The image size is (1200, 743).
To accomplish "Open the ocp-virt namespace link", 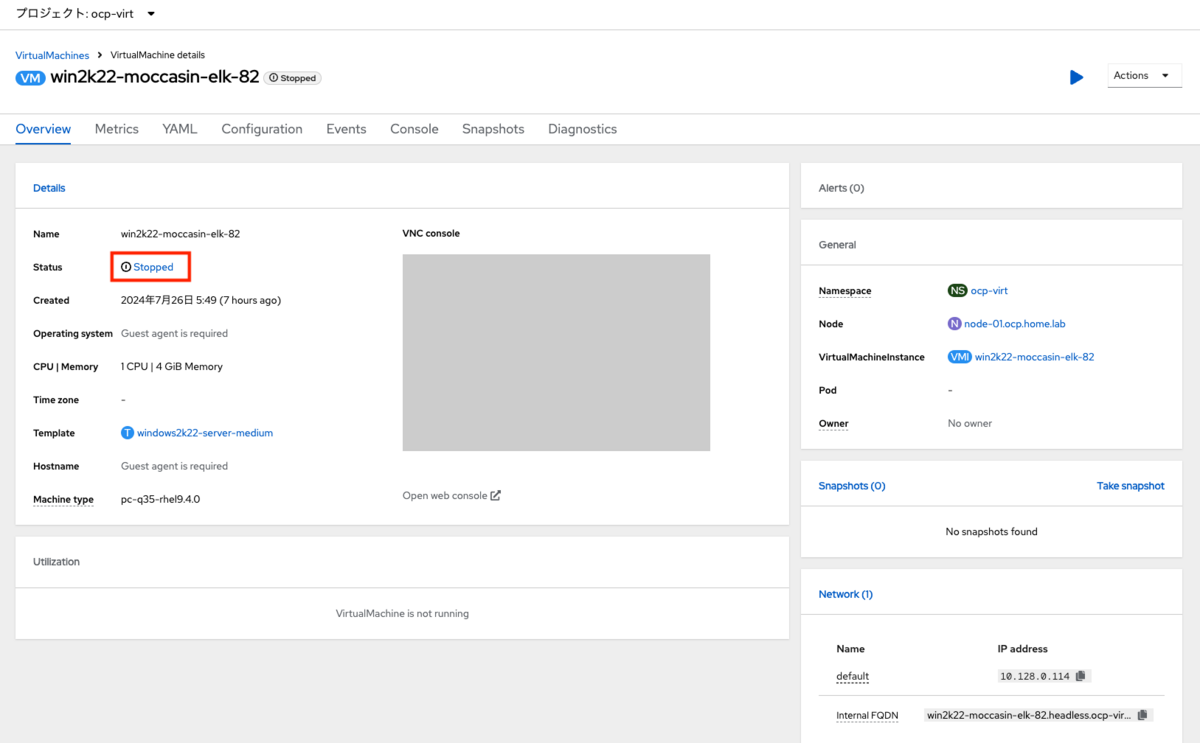I will (x=989, y=291).
